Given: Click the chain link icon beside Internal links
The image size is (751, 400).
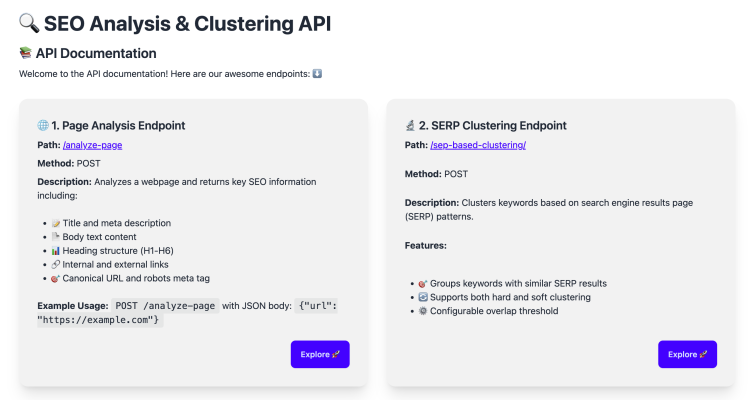Looking at the screenshot, I should 55,264.
